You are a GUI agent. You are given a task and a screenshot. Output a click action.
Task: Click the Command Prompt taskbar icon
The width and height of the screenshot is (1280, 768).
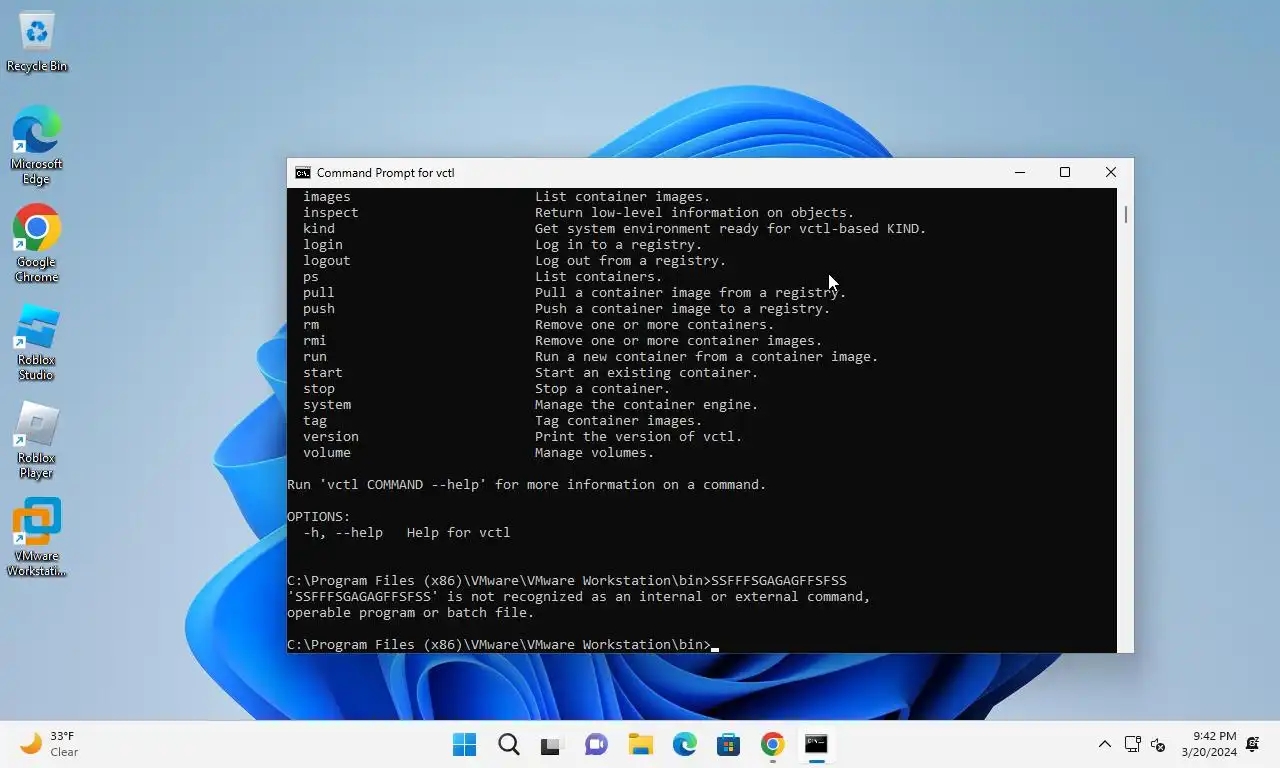tap(816, 744)
